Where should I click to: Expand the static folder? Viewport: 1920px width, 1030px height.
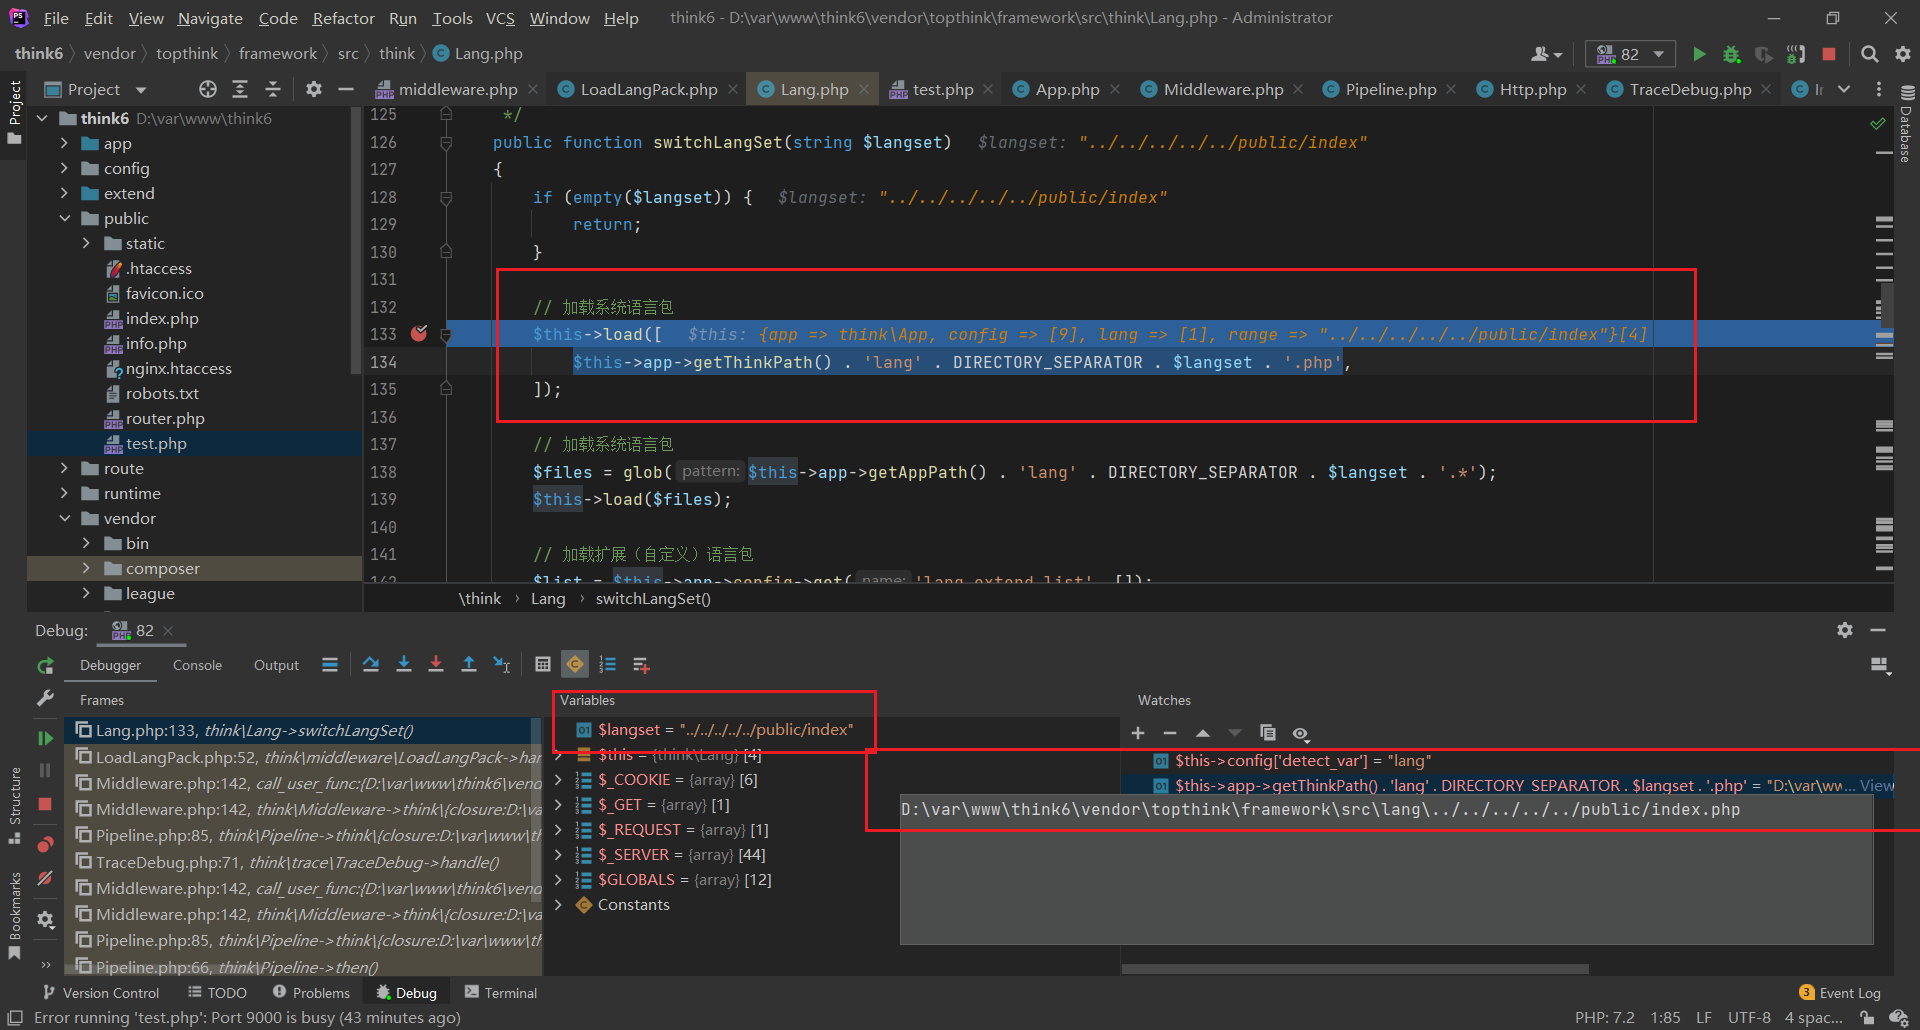click(86, 243)
